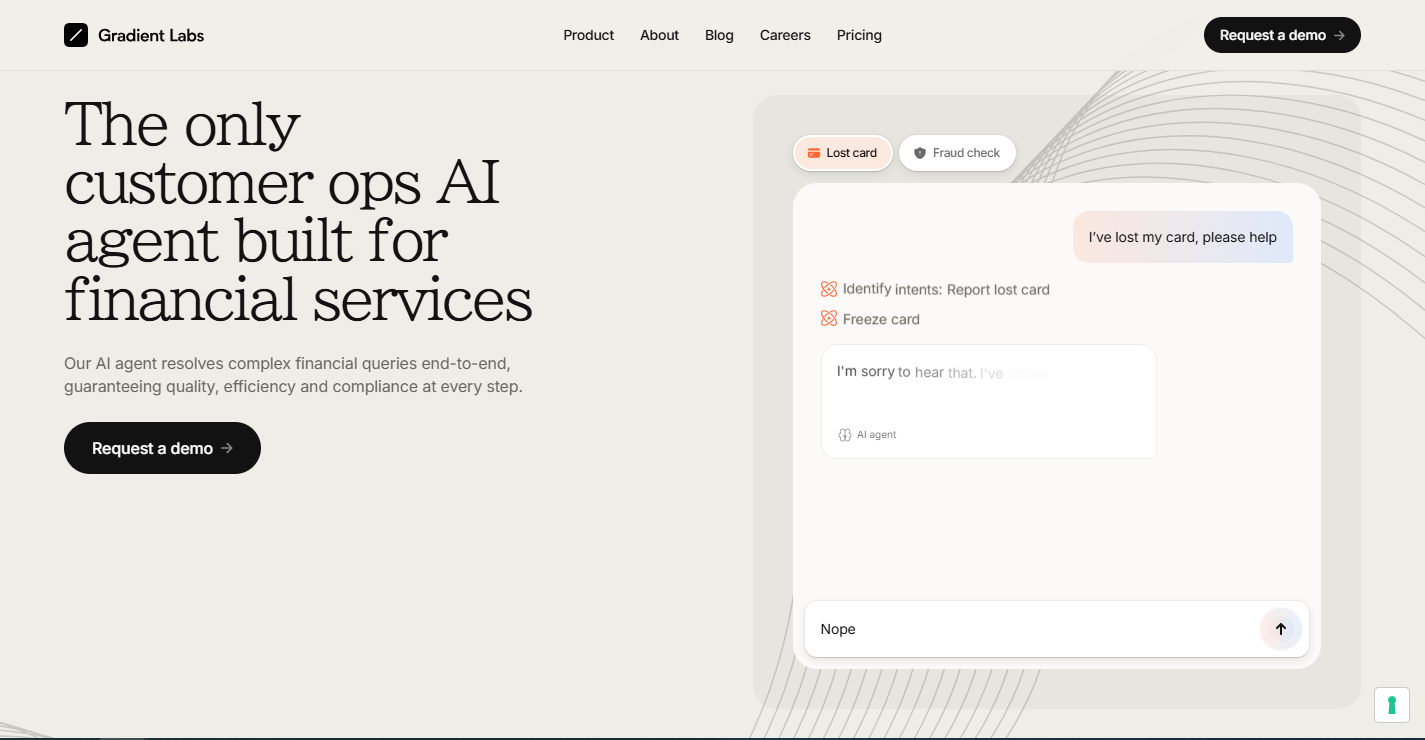Click the chat message input field
Viewport: 1425px width, 740px height.
(1057, 629)
